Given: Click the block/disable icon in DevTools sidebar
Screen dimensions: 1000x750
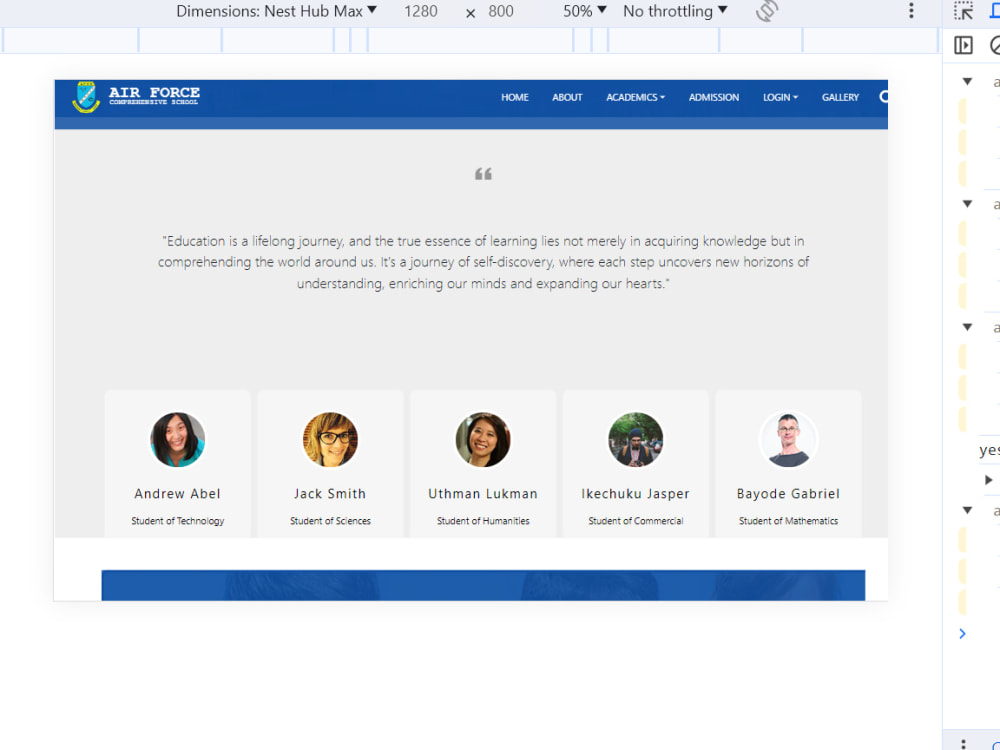Looking at the screenshot, I should coord(994,45).
